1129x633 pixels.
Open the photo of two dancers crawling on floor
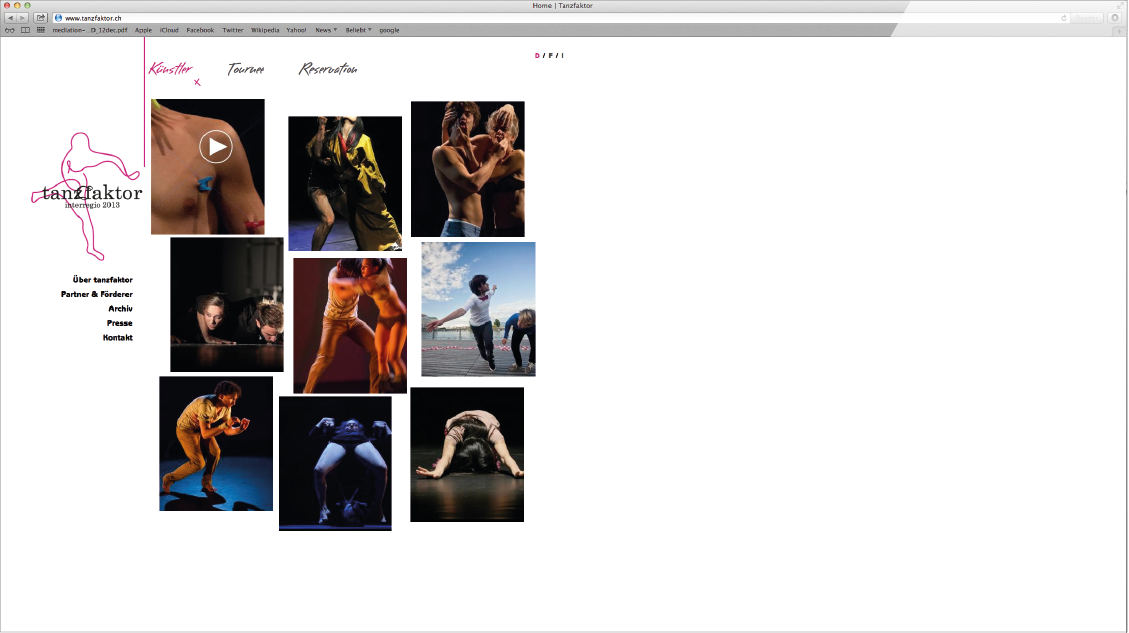(227, 305)
